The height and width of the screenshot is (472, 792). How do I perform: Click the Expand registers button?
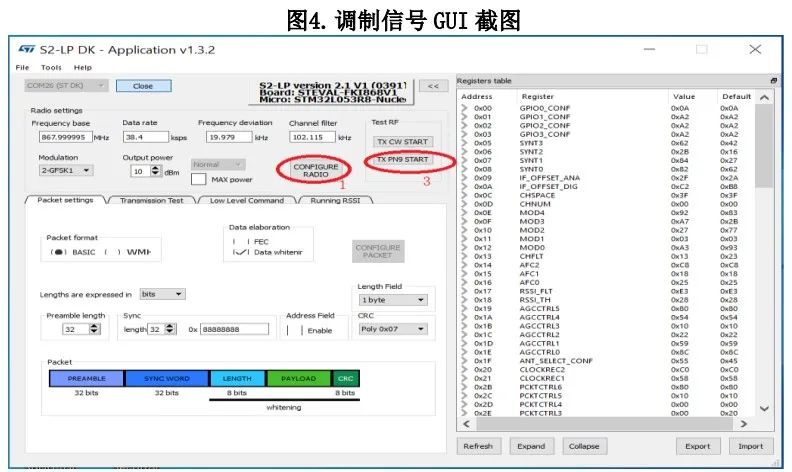tap(531, 446)
